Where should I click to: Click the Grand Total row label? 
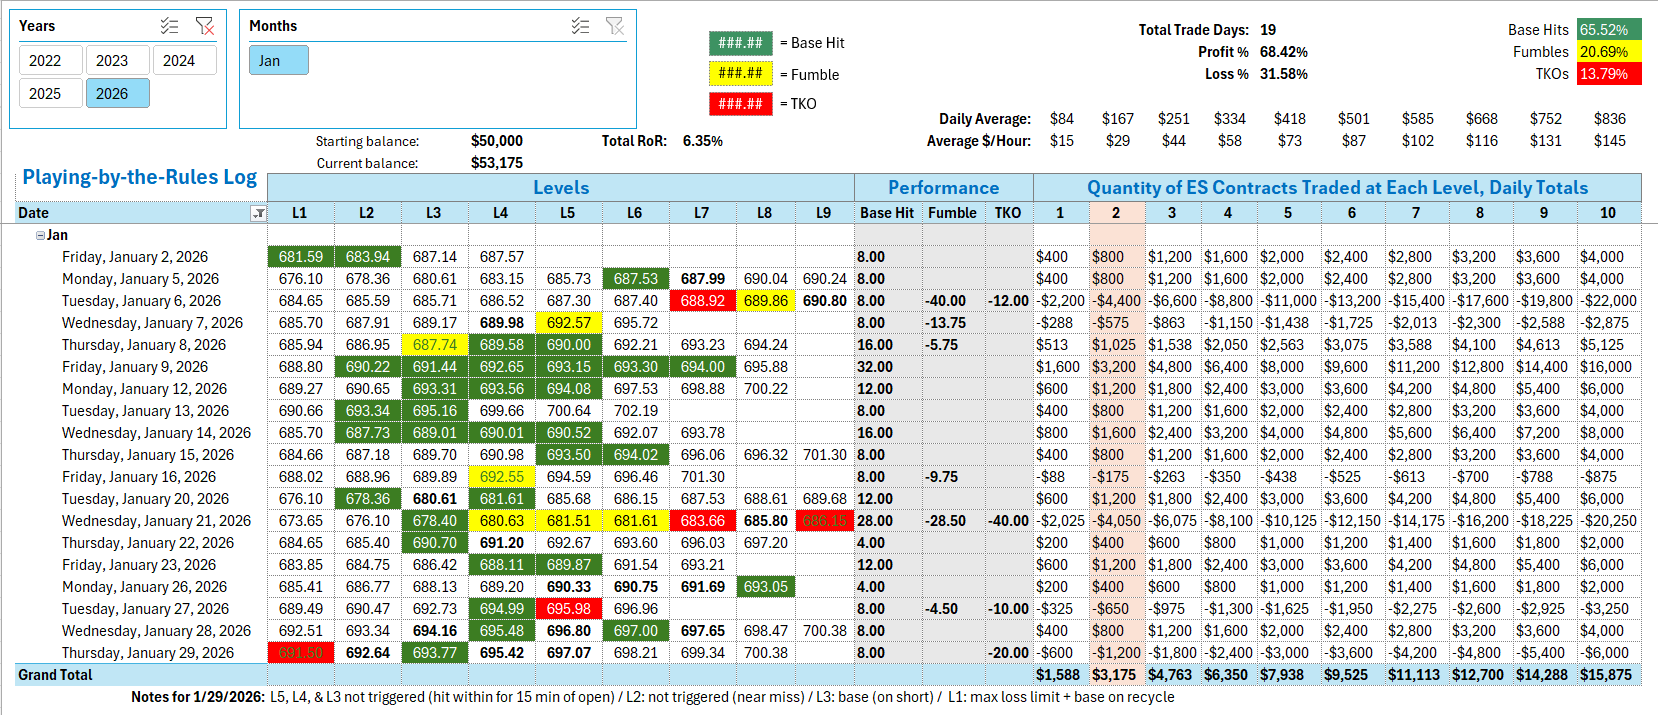55,675
